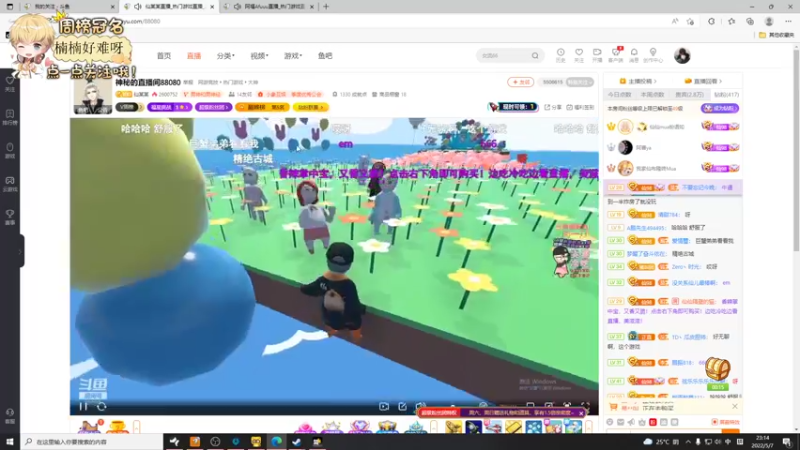
Task: Click the video clip record icon
Action: [384, 407]
